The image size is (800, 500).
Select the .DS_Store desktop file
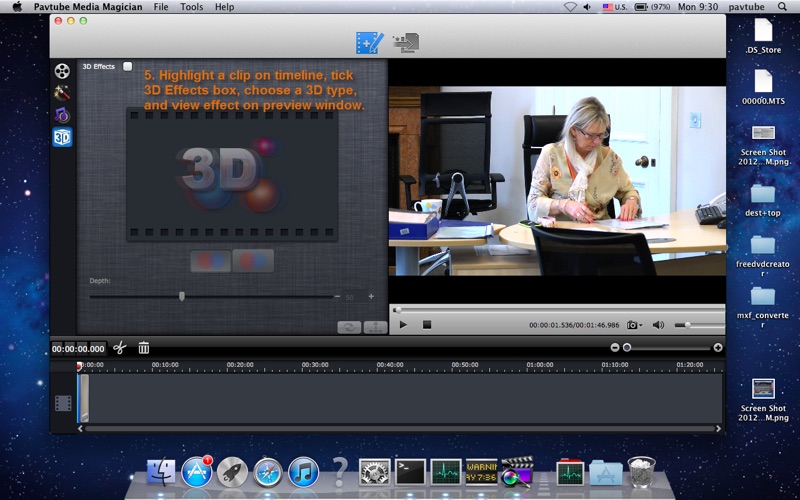pos(763,36)
